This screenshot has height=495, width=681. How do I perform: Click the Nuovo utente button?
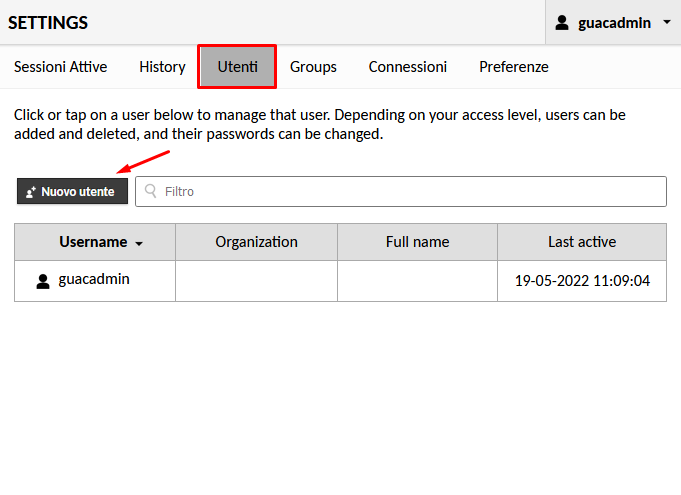[x=73, y=191]
